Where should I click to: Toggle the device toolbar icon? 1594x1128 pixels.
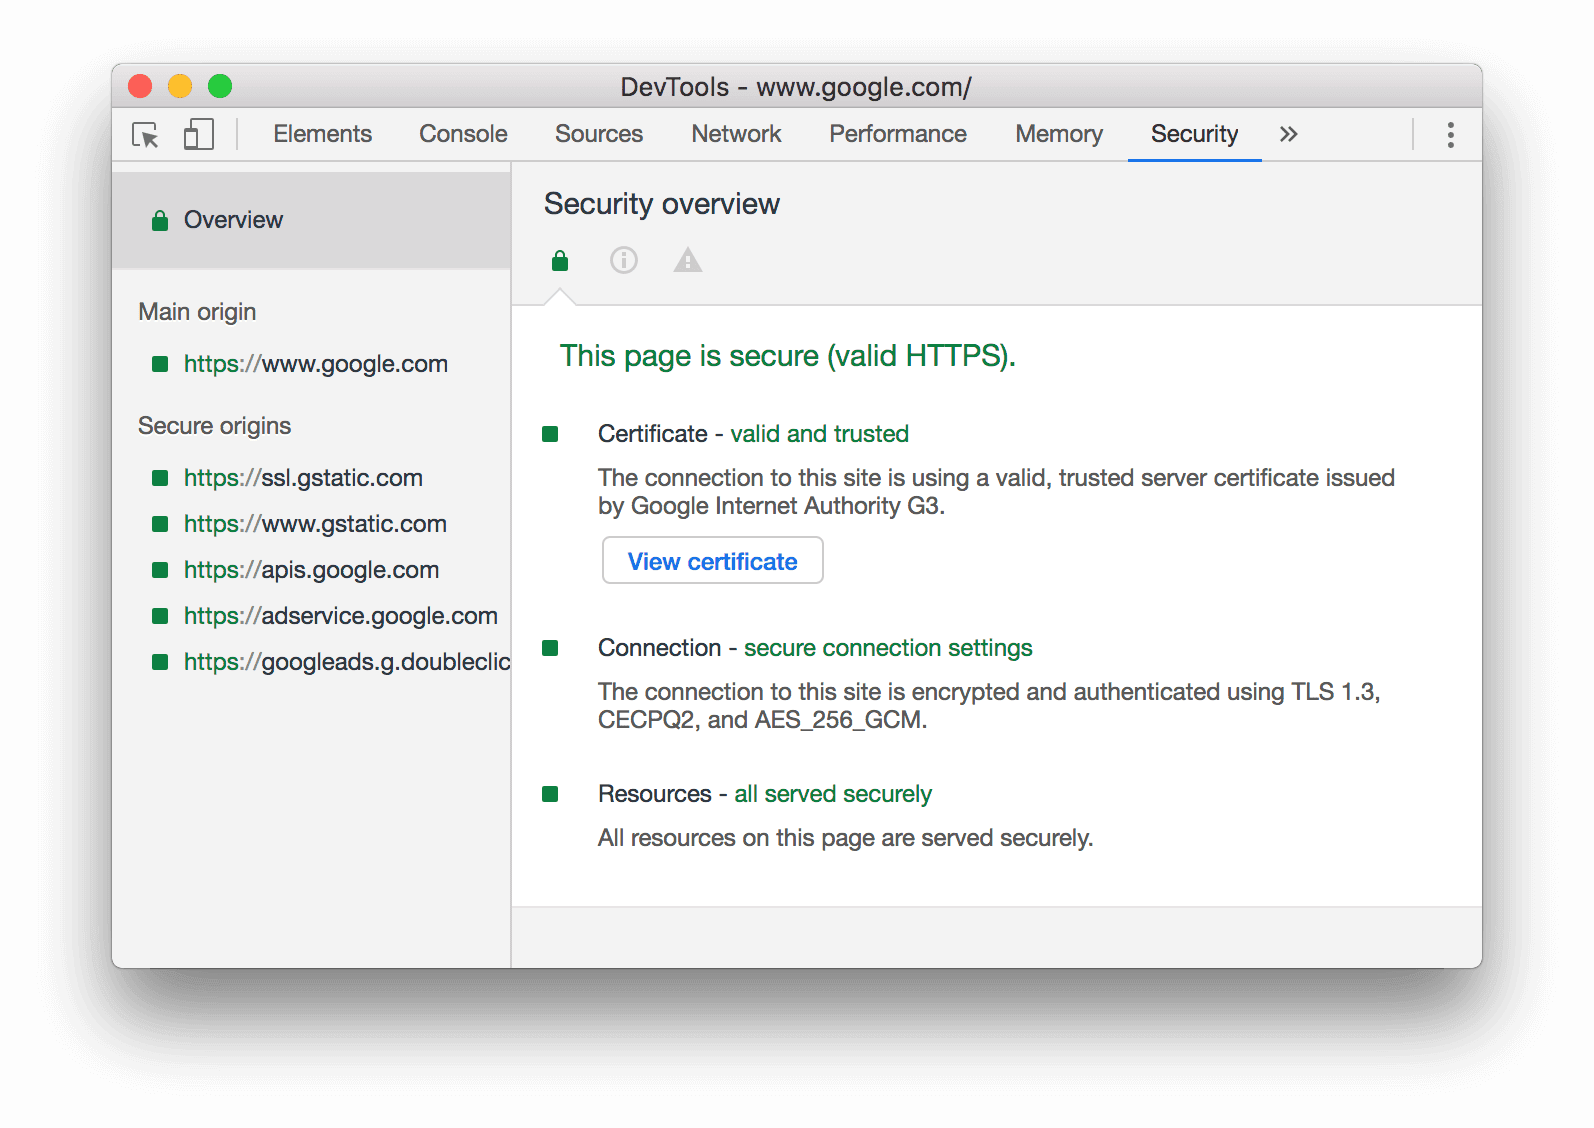click(198, 135)
